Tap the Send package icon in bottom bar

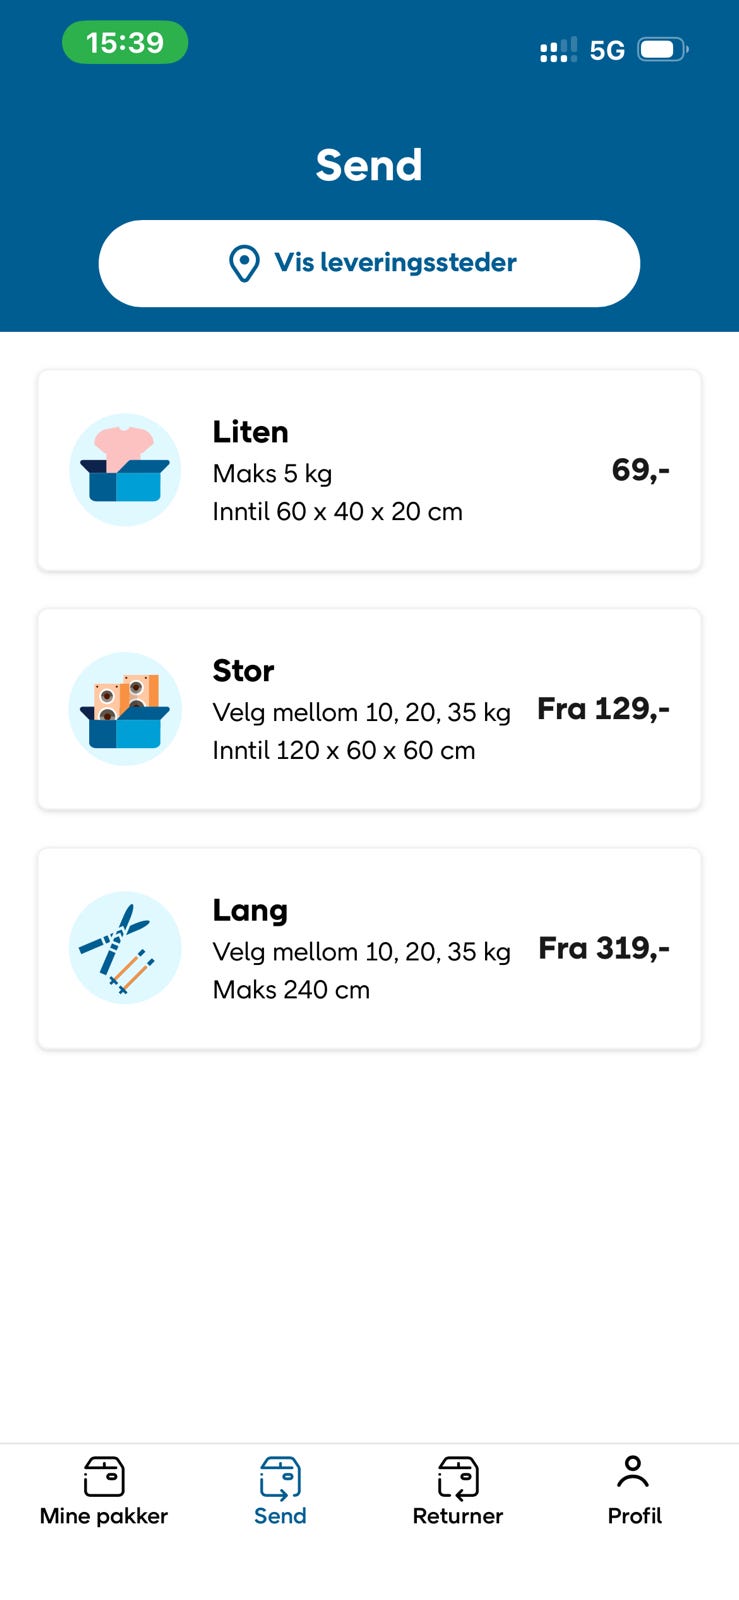(x=280, y=1478)
